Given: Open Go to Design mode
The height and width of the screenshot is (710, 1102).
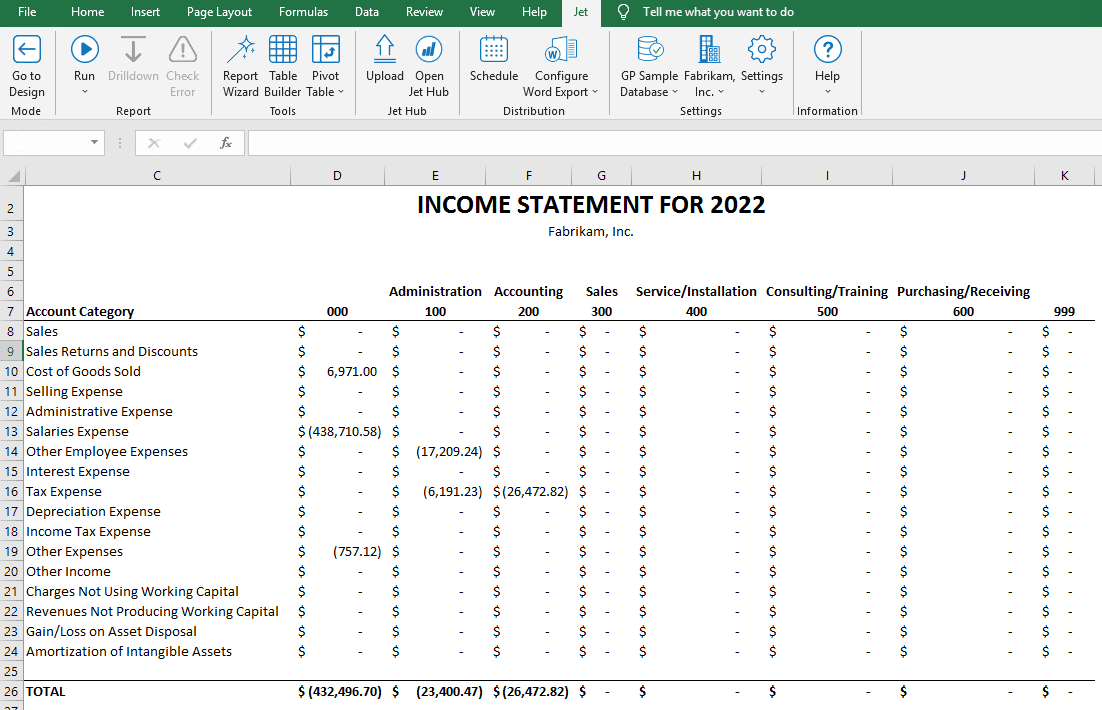Looking at the screenshot, I should 26,60.
